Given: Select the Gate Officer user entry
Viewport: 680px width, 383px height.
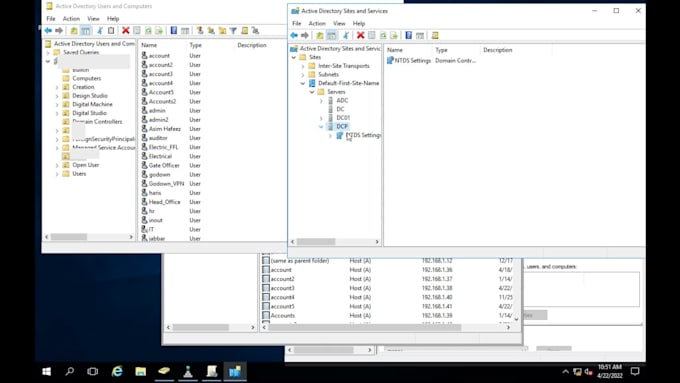Looking at the screenshot, I should [164, 165].
